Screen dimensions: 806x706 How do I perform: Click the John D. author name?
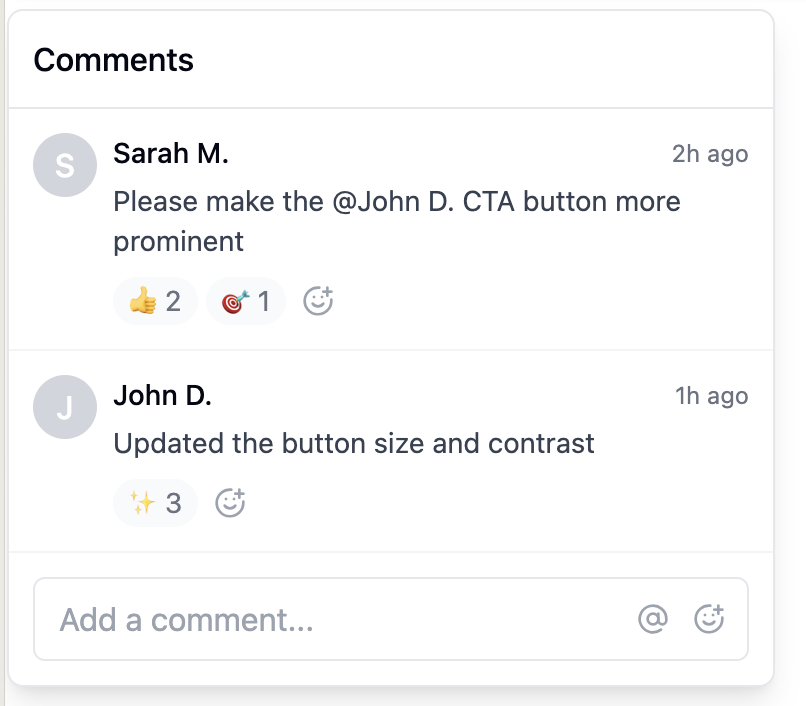tap(163, 395)
